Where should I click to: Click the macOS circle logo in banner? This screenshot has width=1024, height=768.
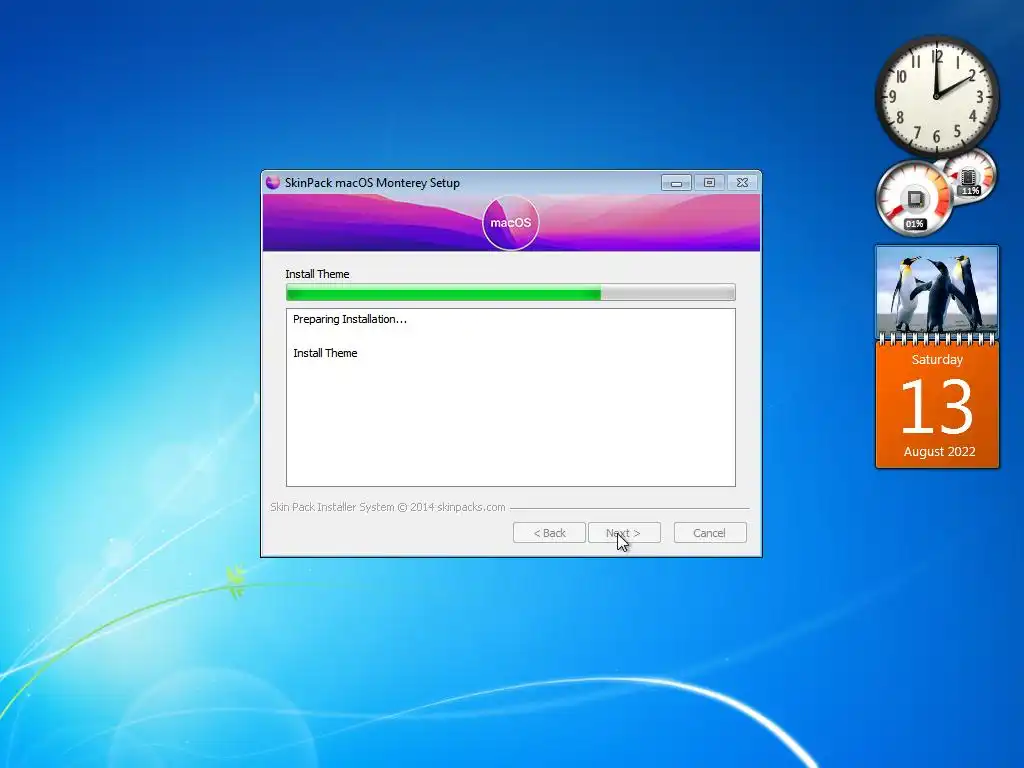coord(511,223)
